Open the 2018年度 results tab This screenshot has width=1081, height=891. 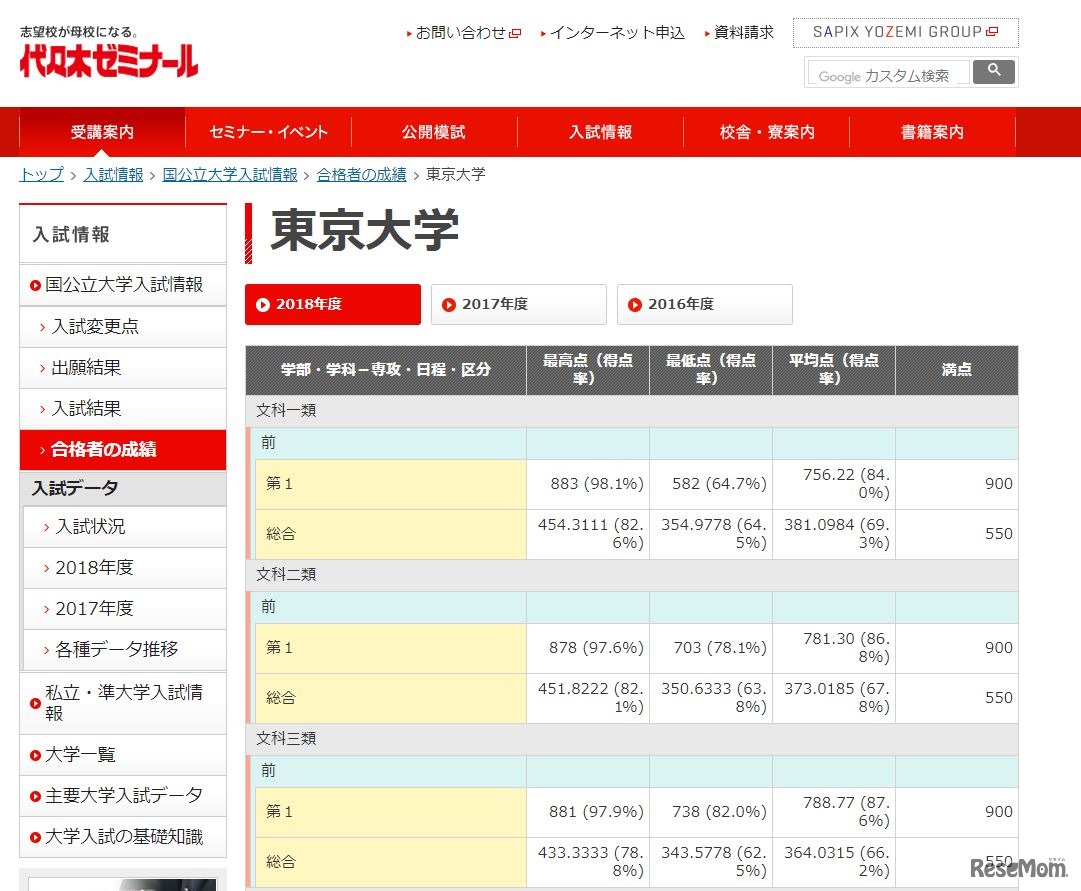(332, 304)
